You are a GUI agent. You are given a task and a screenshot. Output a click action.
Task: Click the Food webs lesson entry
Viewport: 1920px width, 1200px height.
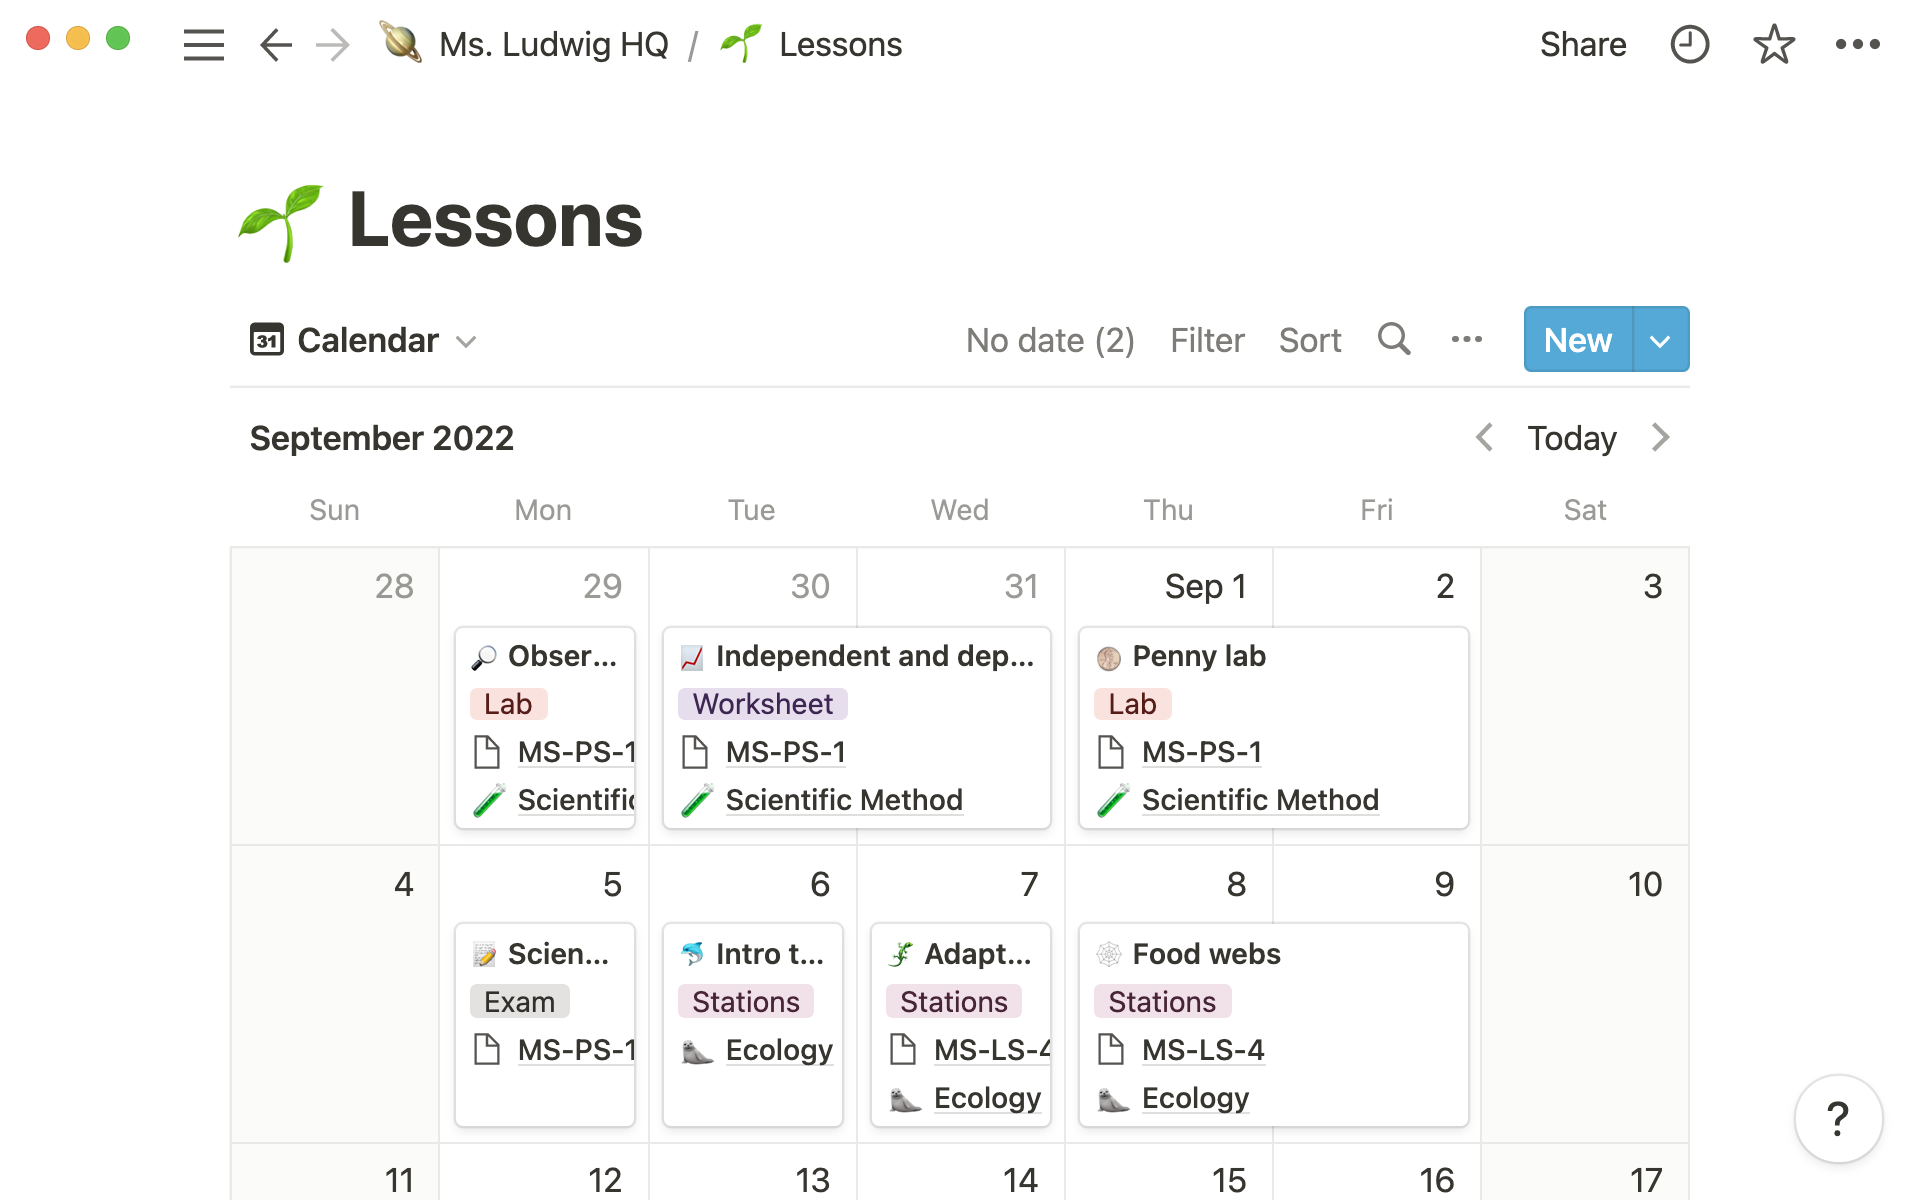click(x=1203, y=953)
